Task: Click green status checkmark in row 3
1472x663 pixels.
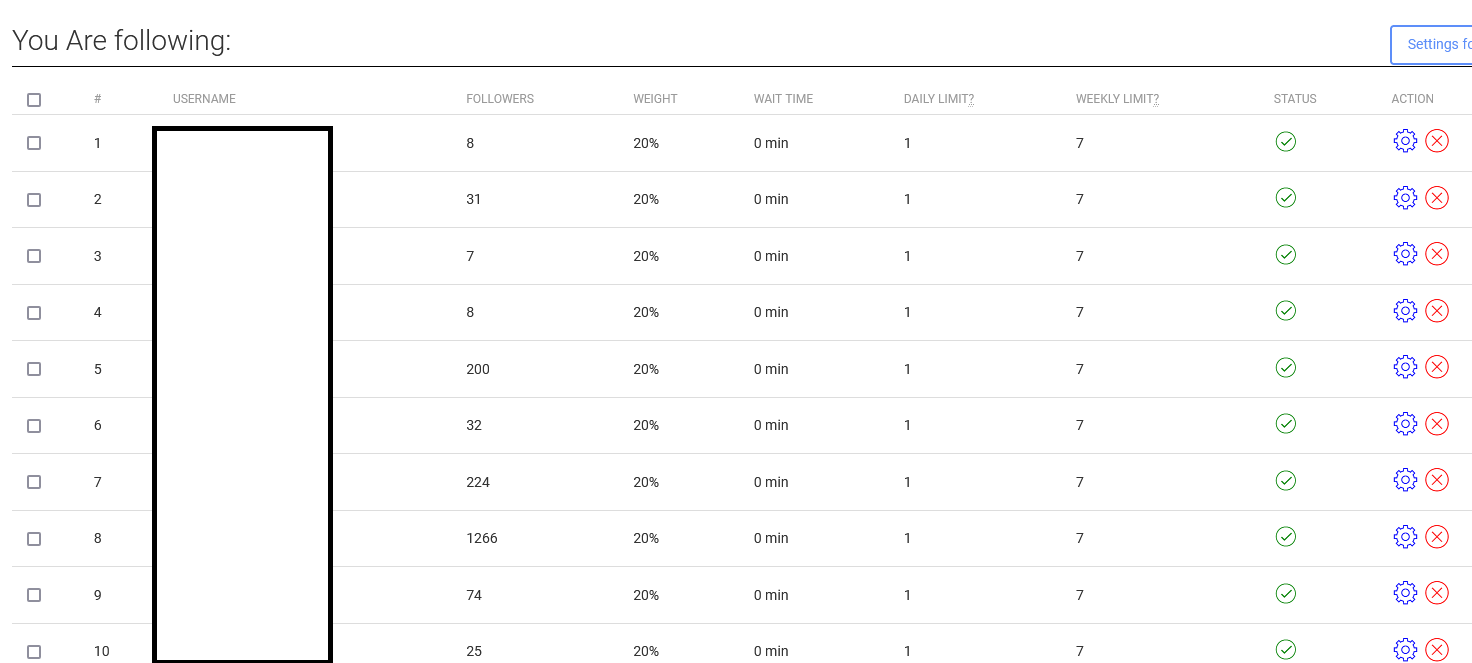Action: [x=1286, y=254]
